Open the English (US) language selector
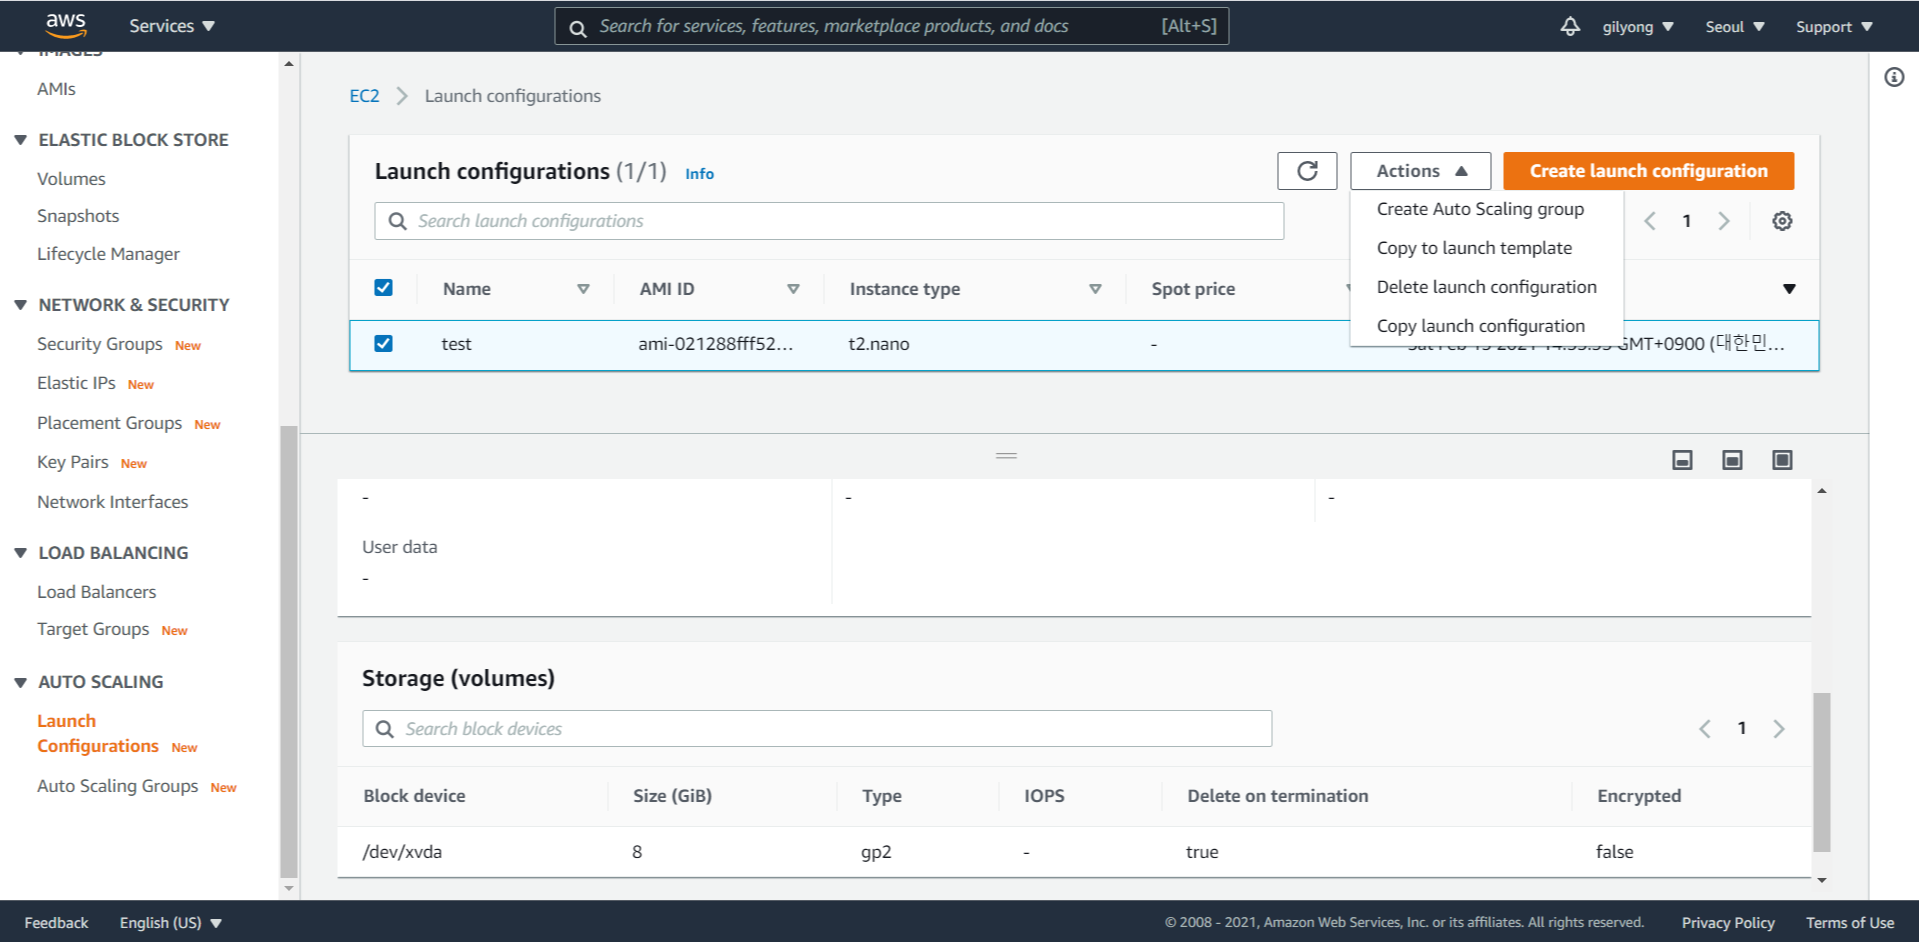Image resolution: width=1919 pixels, height=942 pixels. pos(170,923)
